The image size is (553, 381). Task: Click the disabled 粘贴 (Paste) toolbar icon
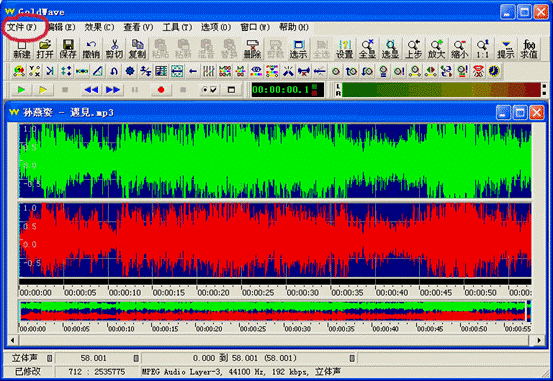160,49
